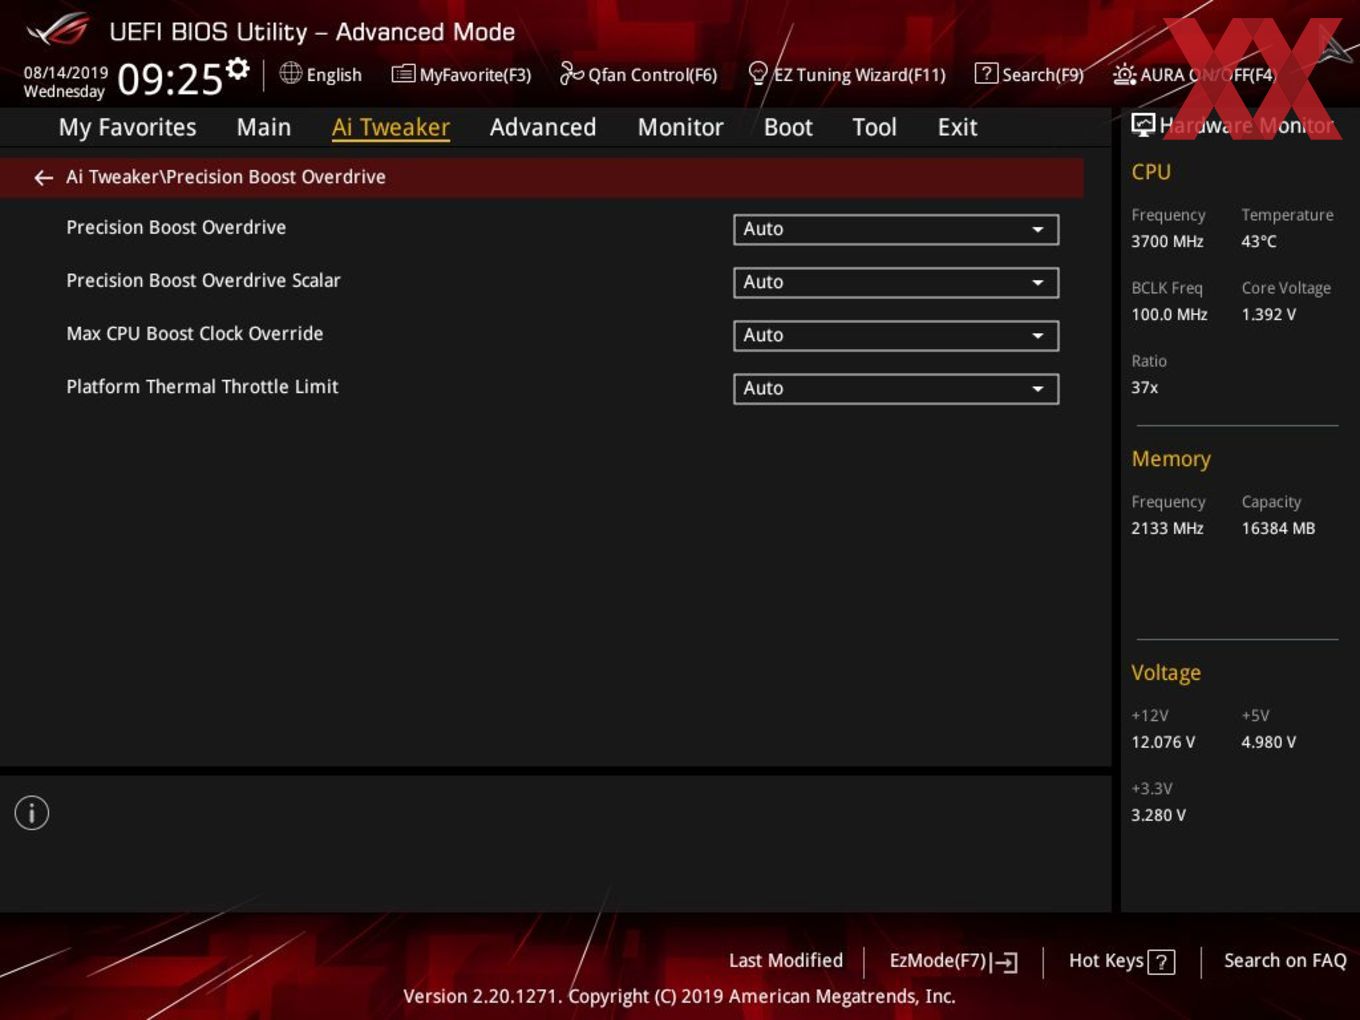
Task: Click Ratio value 37x
Action: click(x=1144, y=387)
